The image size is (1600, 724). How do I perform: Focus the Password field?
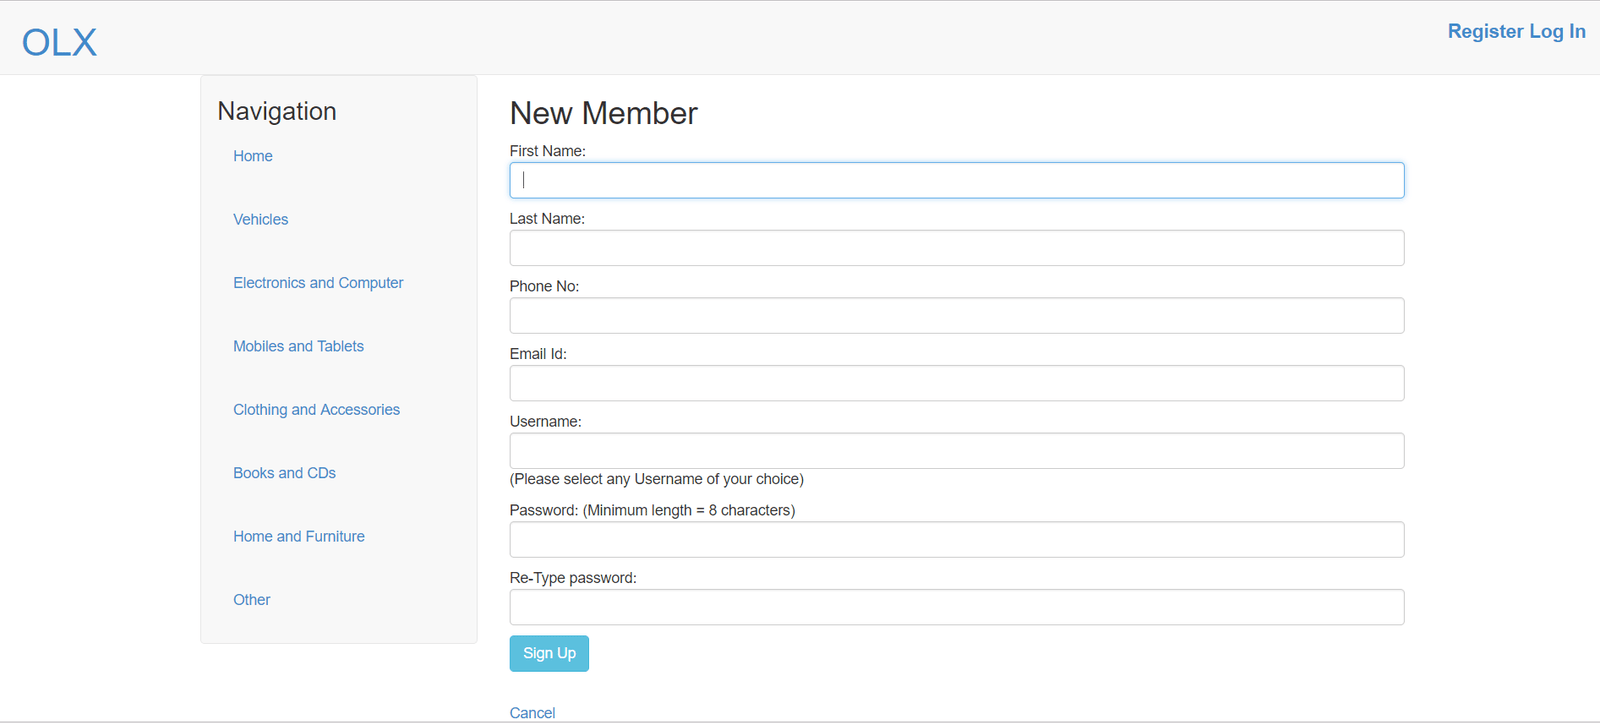[956, 540]
